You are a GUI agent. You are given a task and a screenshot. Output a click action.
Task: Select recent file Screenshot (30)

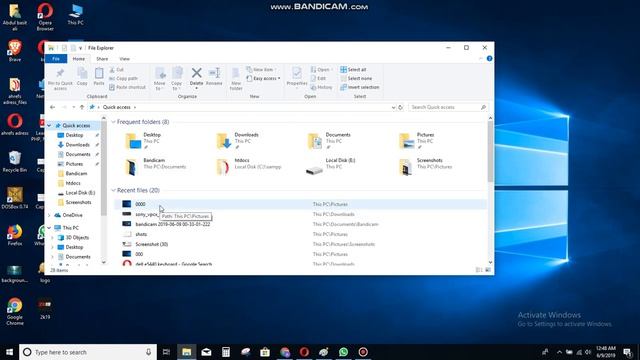[151, 244]
